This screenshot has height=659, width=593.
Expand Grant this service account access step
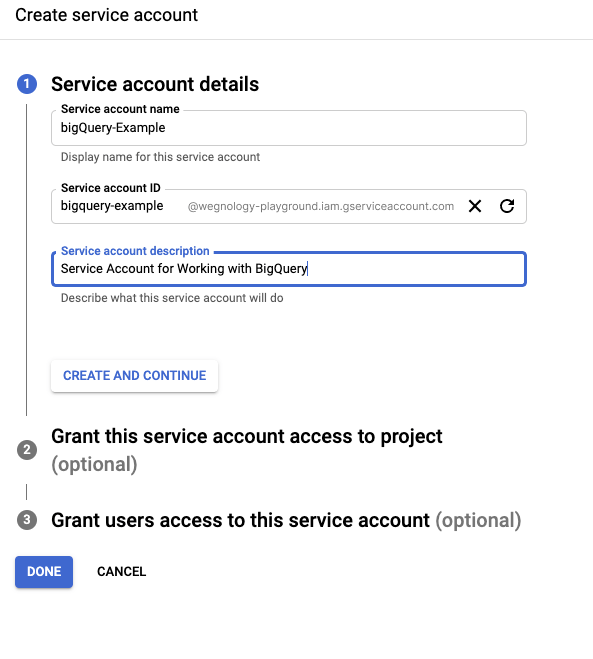pyautogui.click(x=247, y=450)
